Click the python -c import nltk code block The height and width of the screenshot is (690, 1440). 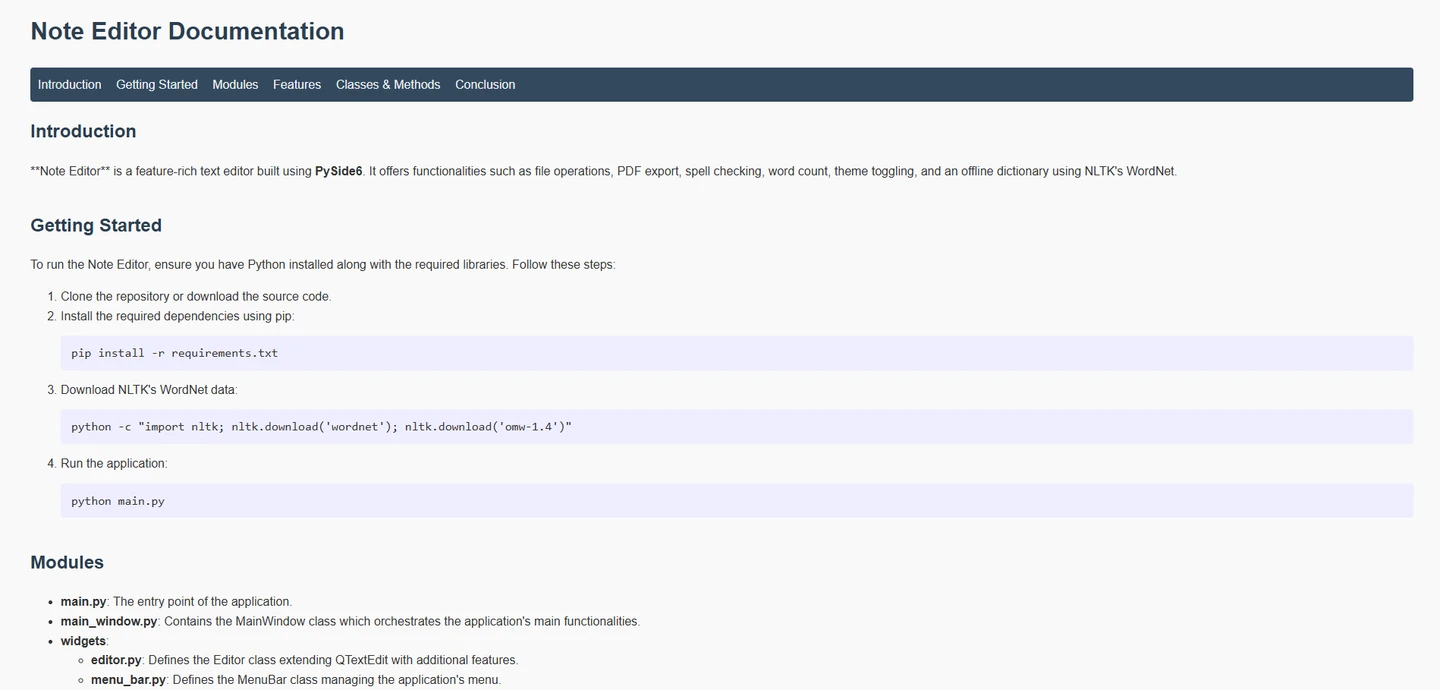point(737,427)
